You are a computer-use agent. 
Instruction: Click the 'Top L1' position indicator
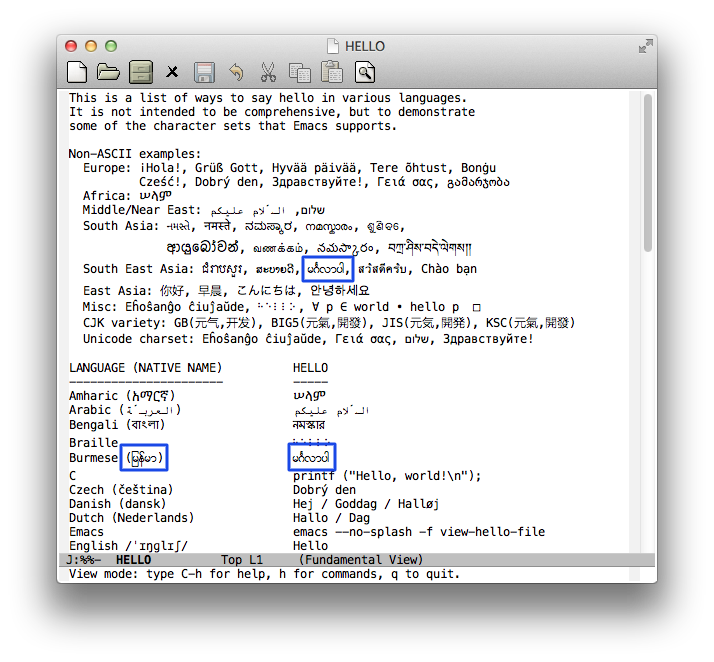(242, 560)
